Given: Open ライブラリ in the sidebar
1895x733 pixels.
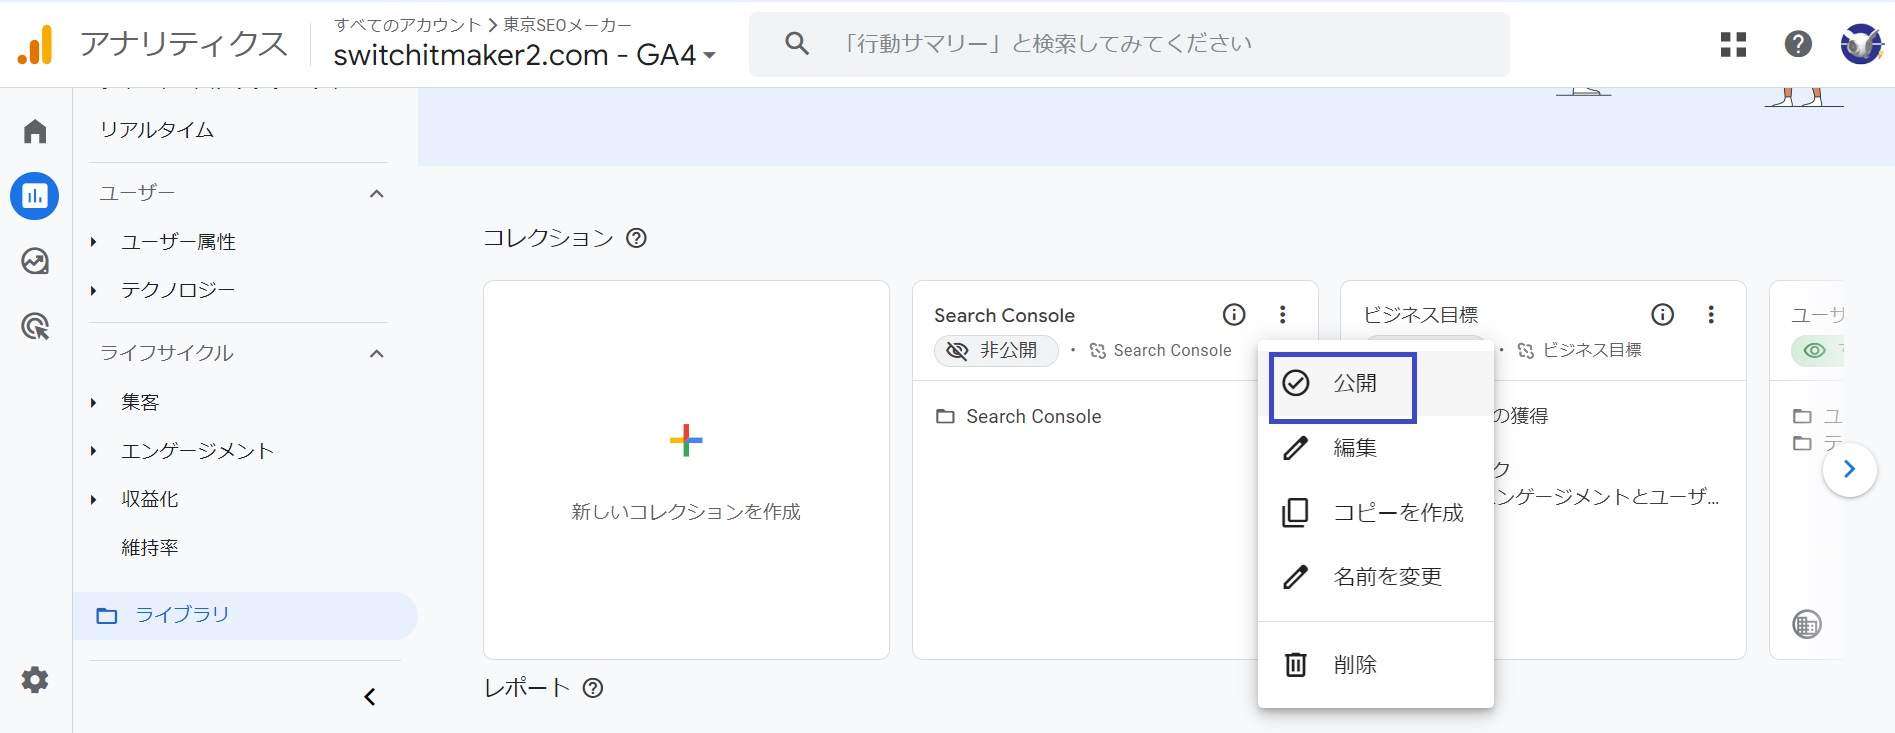Looking at the screenshot, I should [x=245, y=616].
